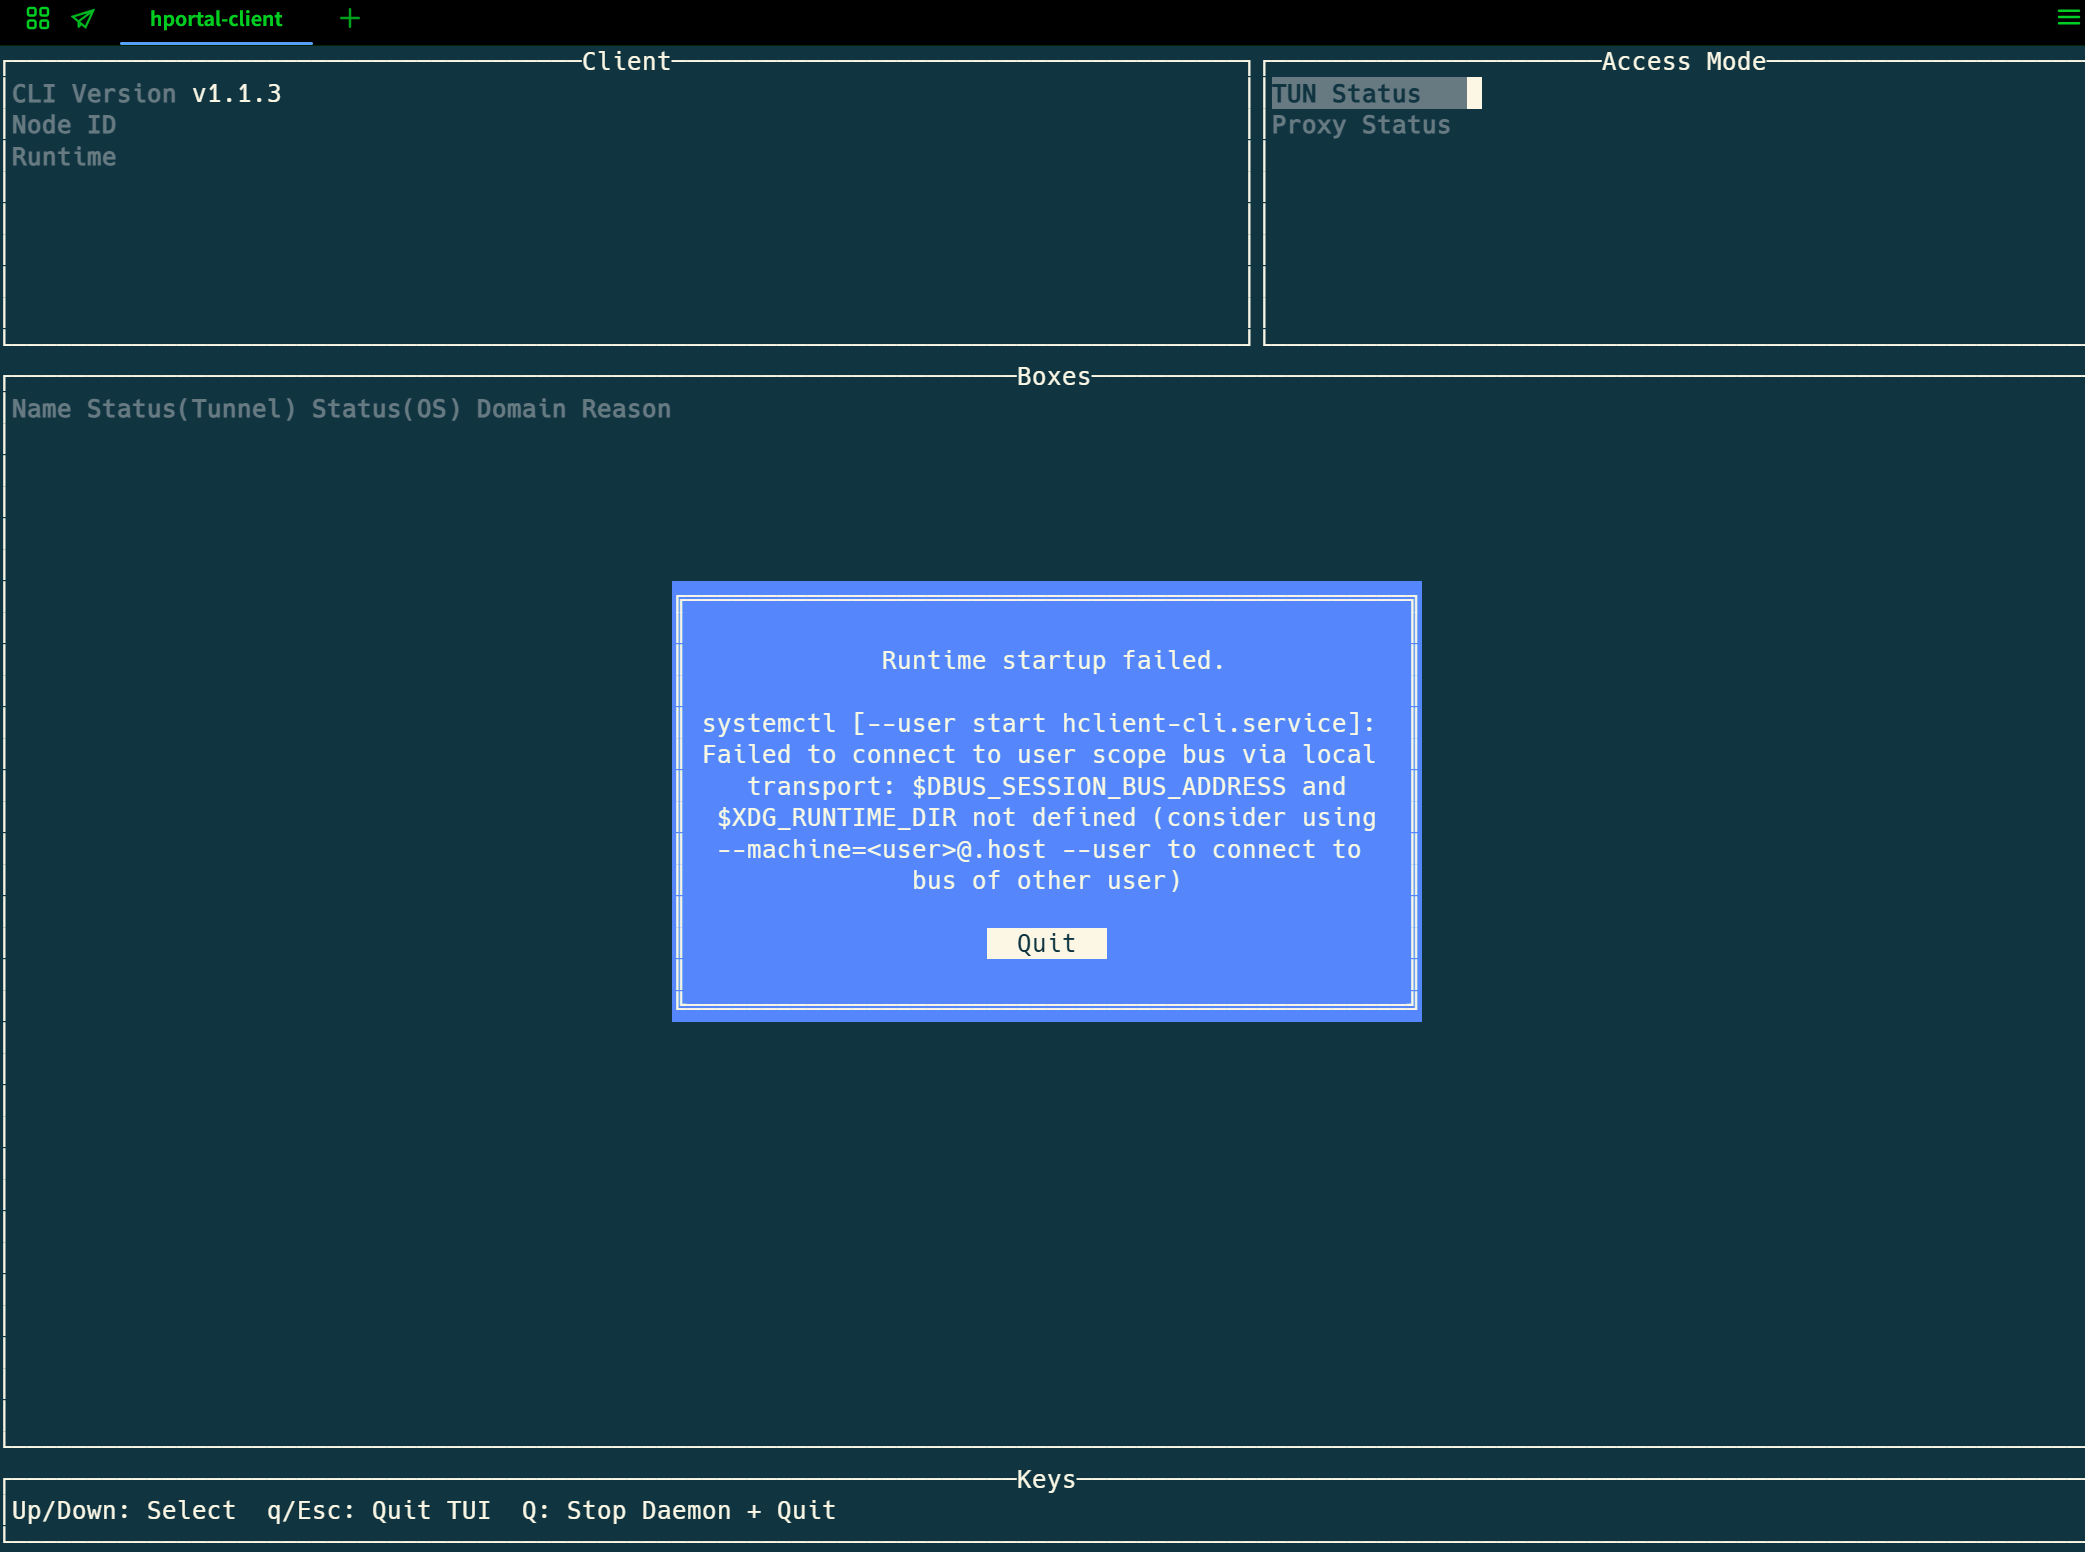Add a new tab with plus icon
The width and height of the screenshot is (2085, 1552).
(x=349, y=18)
